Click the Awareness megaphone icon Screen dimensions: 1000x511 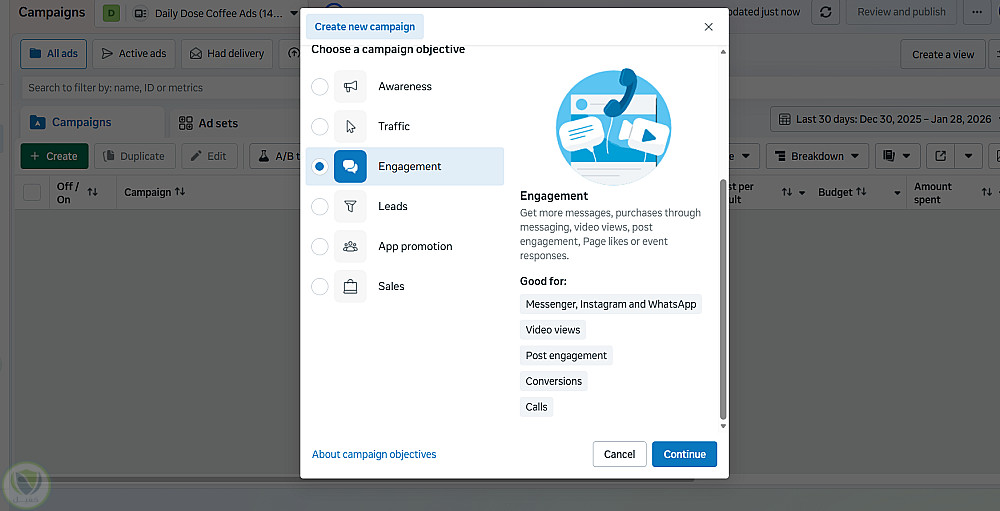click(x=350, y=87)
